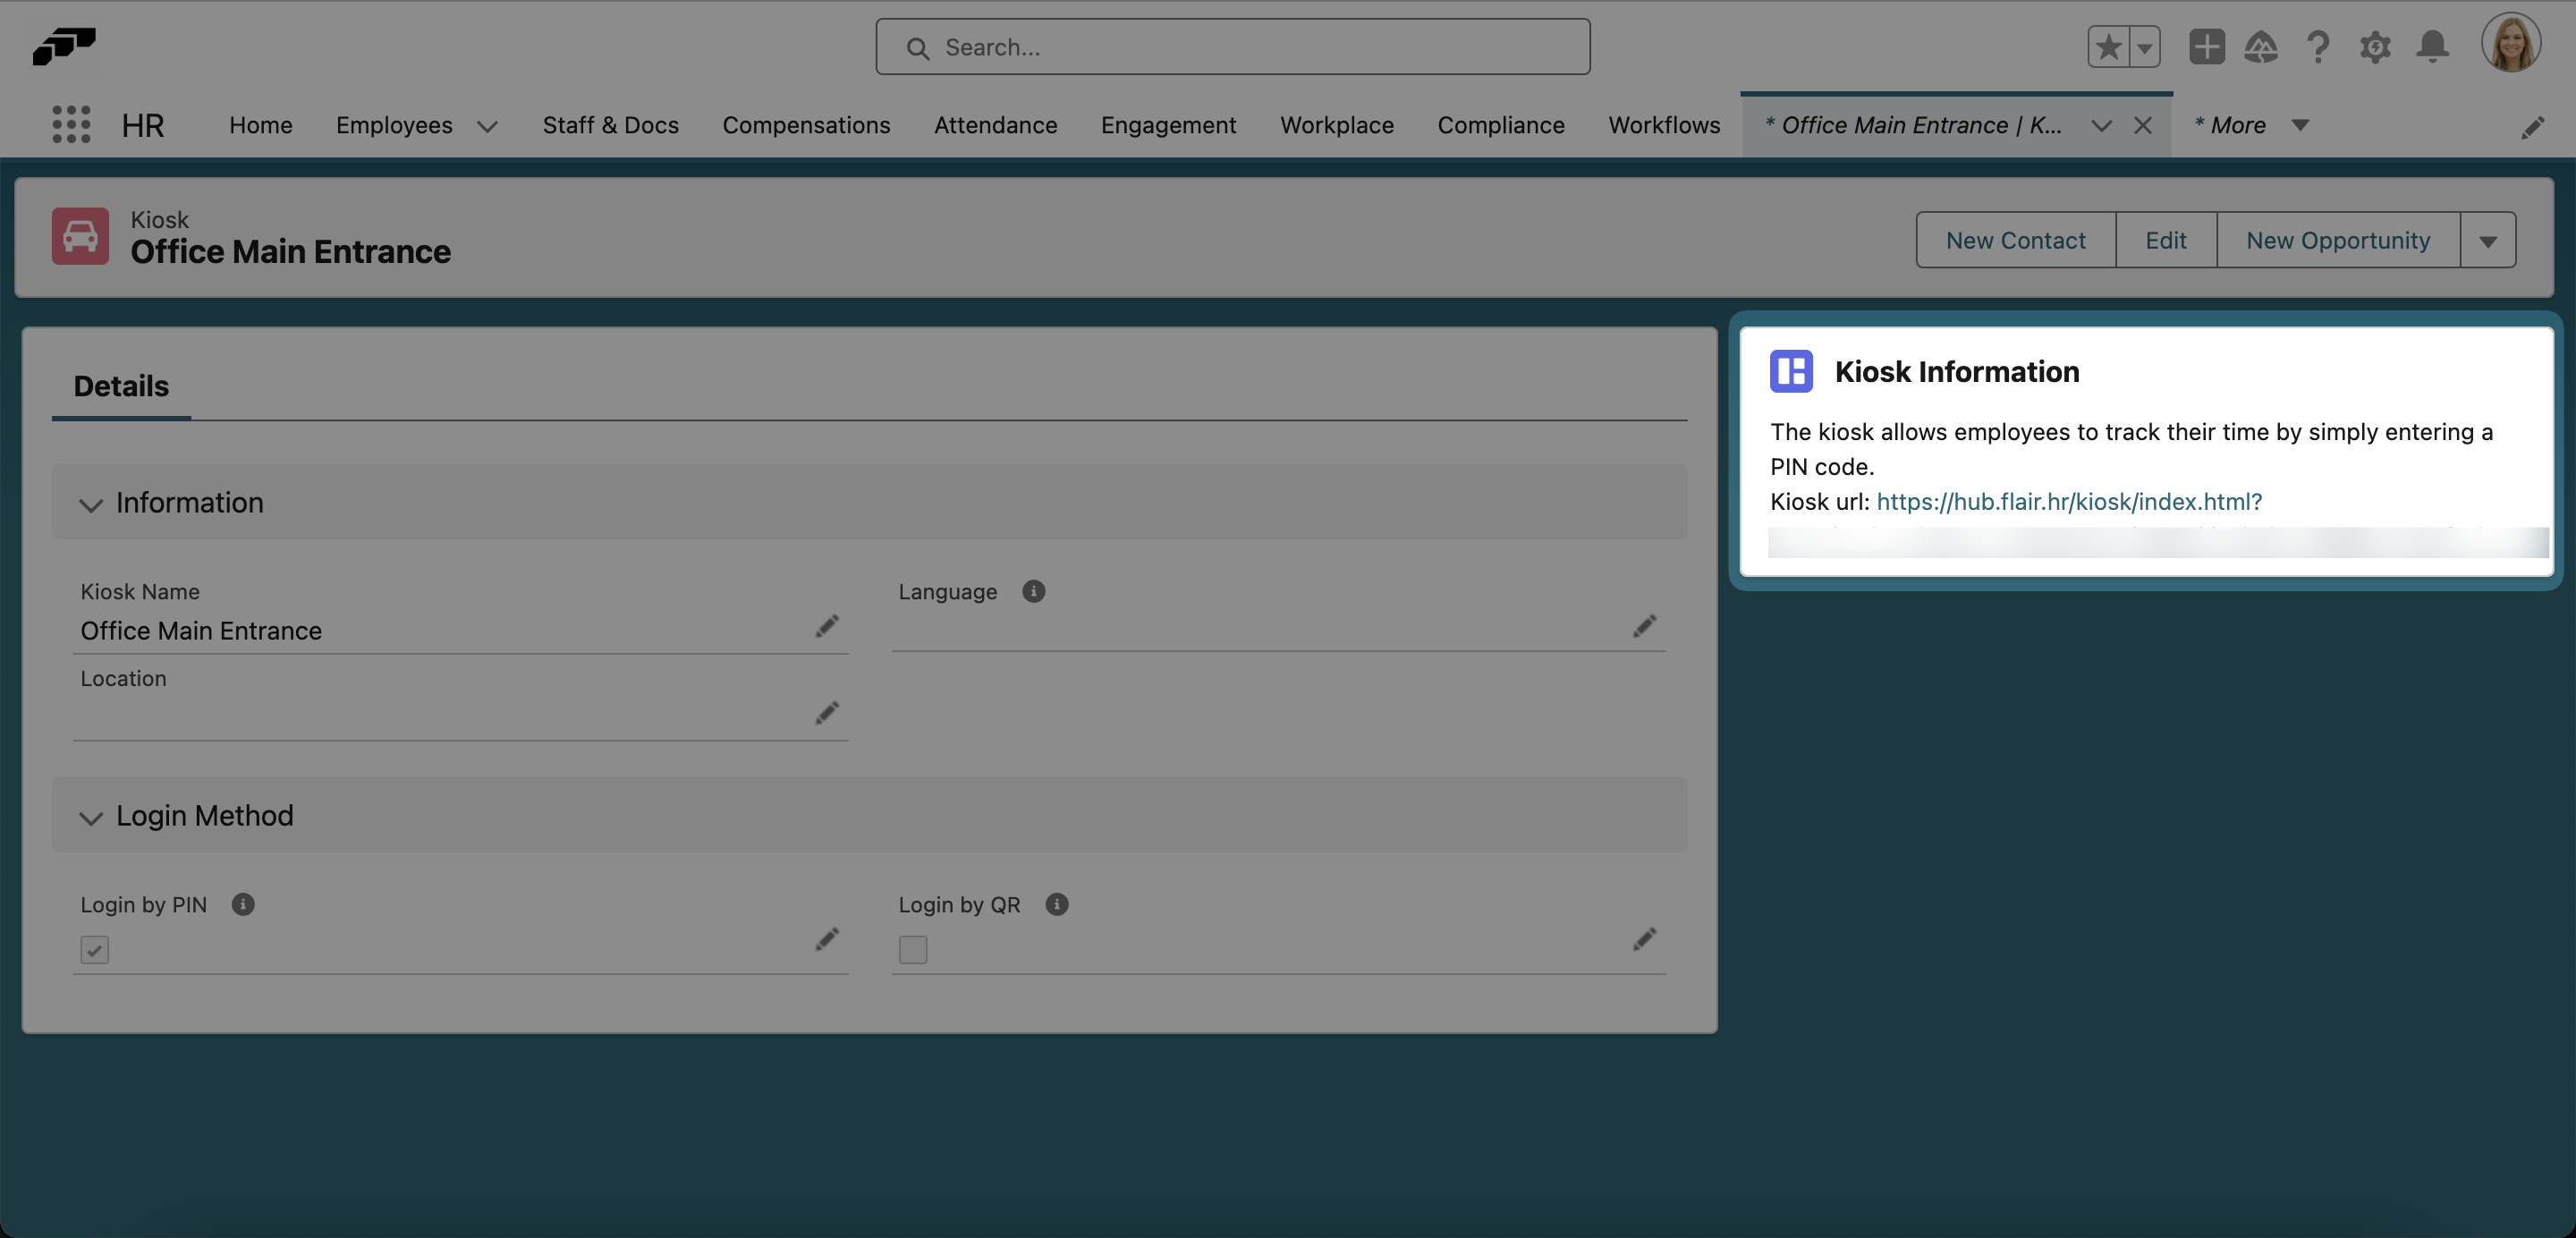Collapse the Login Method section
2576x1238 pixels.
(90, 817)
